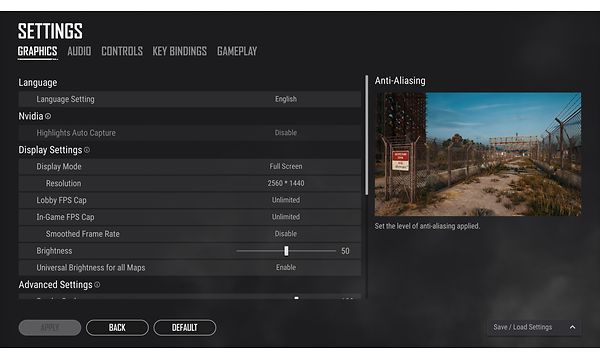Click the Smoothed Frame Rate label
This screenshot has height=360, width=600.
tap(83, 234)
